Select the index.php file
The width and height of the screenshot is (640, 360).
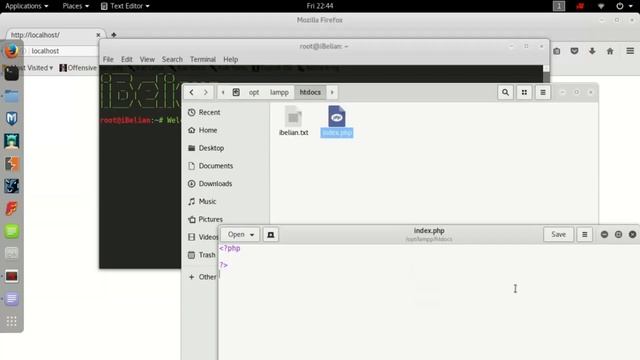pos(337,121)
